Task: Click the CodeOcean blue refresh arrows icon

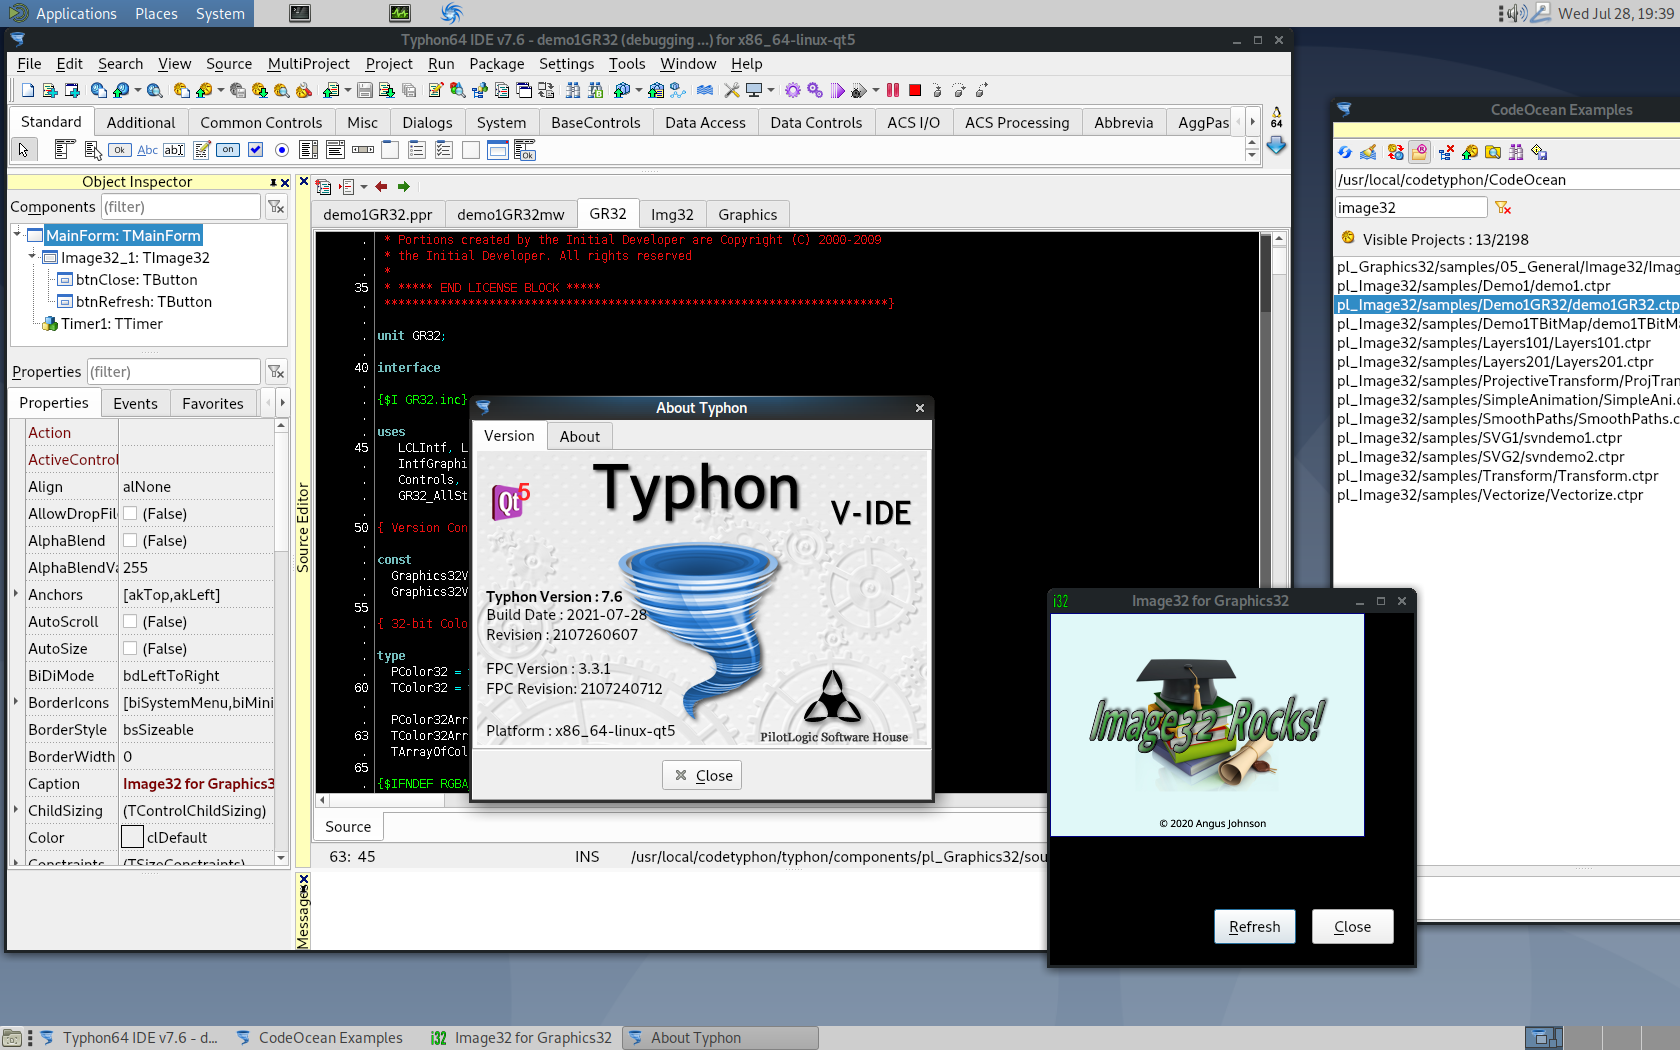Action: coord(1345,152)
